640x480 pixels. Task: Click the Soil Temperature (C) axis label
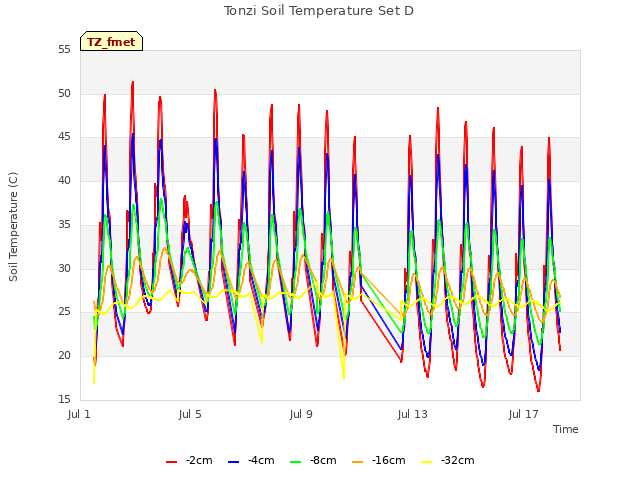(13, 227)
